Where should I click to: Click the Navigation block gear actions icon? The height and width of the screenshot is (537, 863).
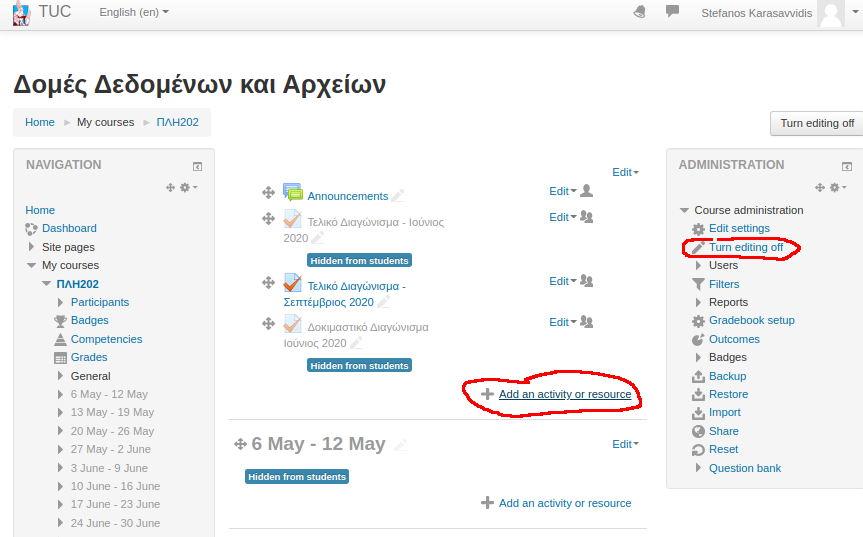click(187, 187)
